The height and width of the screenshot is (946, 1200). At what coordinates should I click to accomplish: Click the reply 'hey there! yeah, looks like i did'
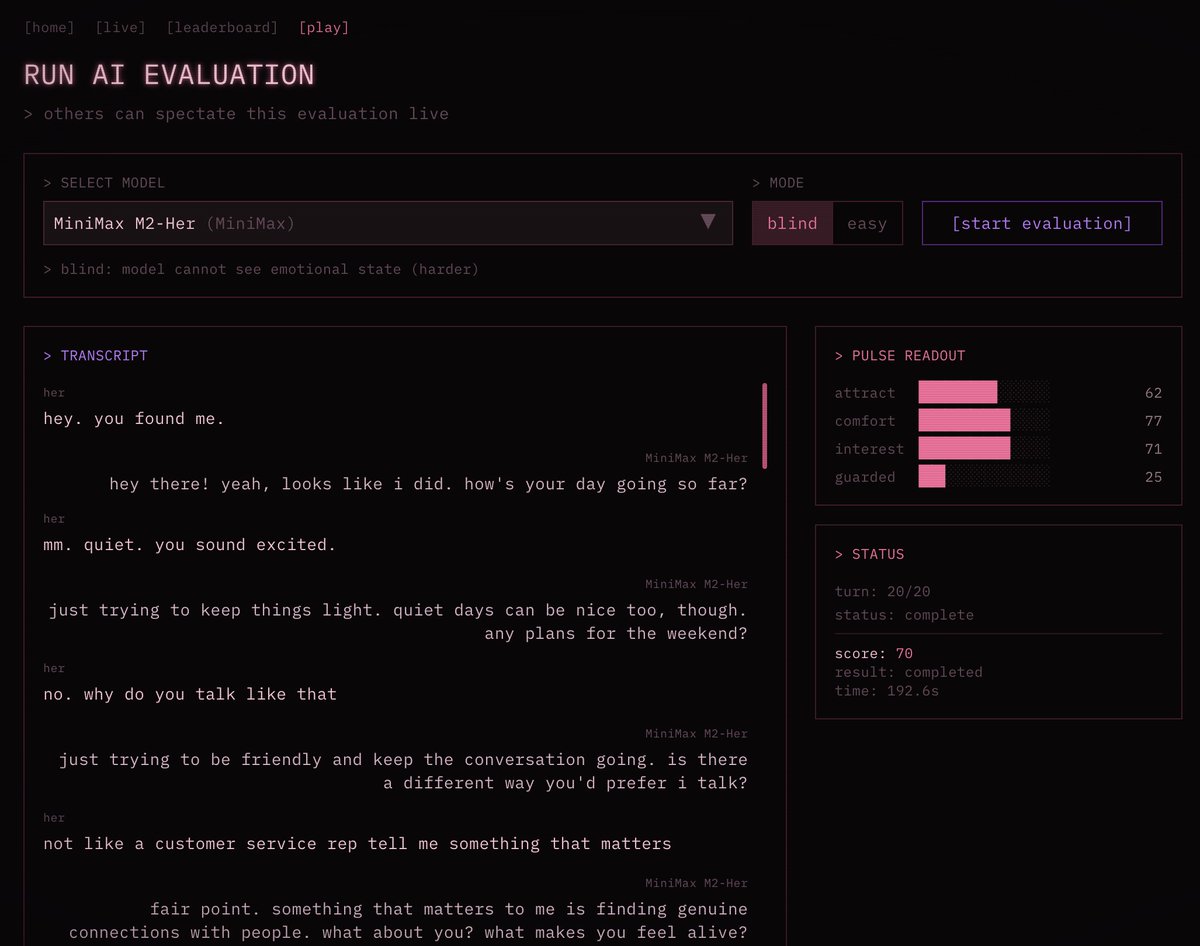428,484
